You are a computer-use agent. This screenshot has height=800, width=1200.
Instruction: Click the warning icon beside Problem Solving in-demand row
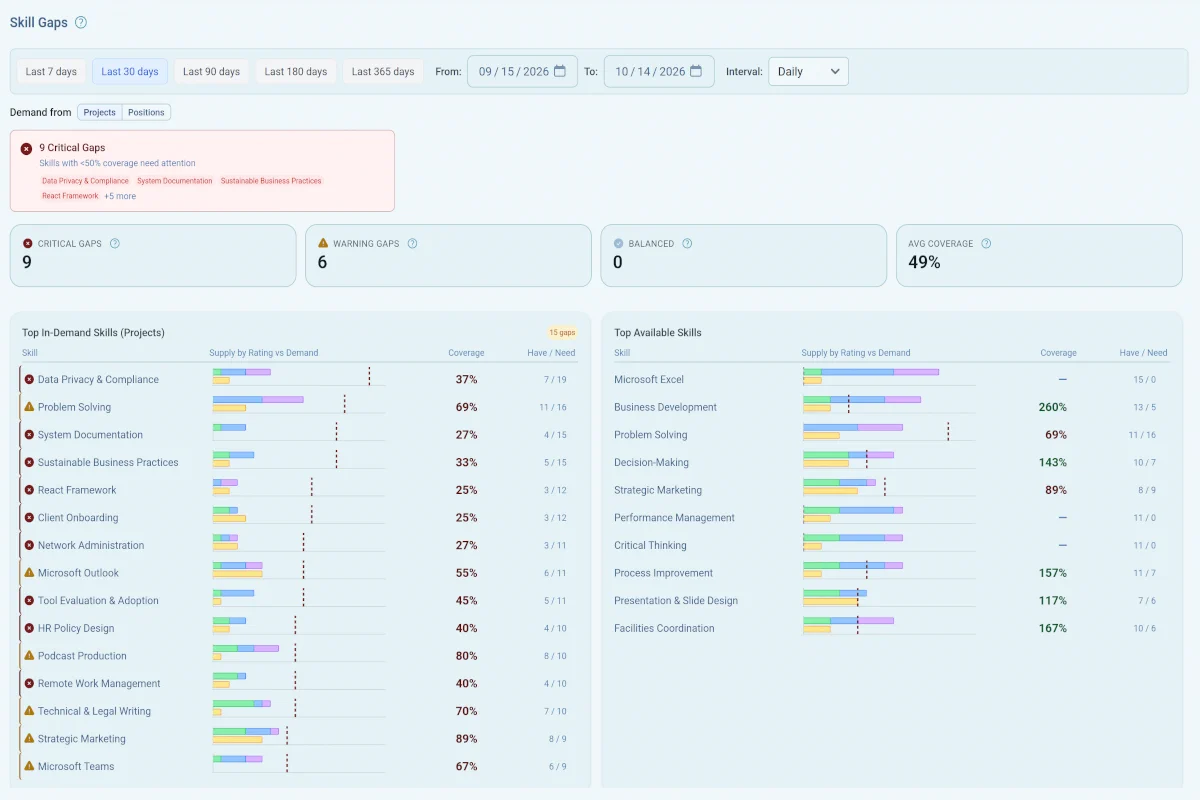29,407
